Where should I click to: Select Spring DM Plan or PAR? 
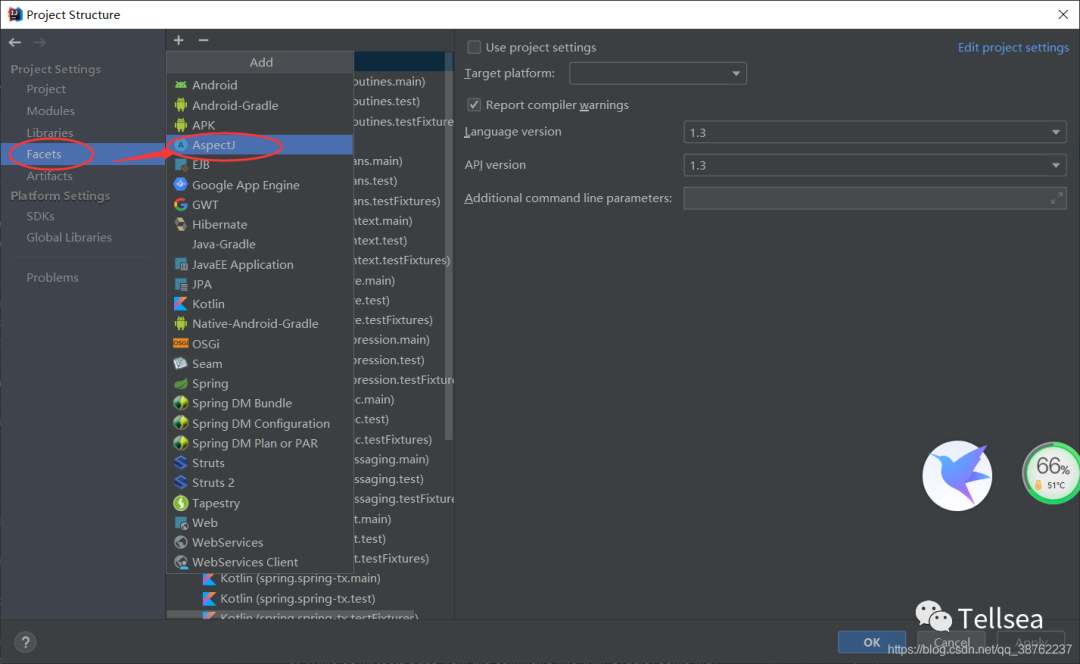[260, 444]
